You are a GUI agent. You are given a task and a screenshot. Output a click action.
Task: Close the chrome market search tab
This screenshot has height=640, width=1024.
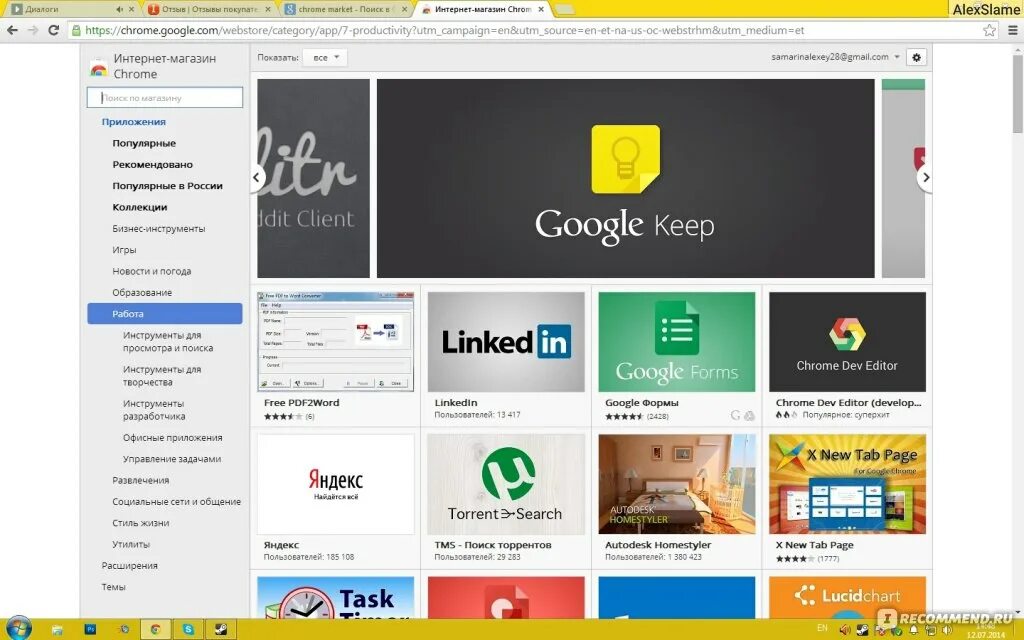[x=404, y=9]
